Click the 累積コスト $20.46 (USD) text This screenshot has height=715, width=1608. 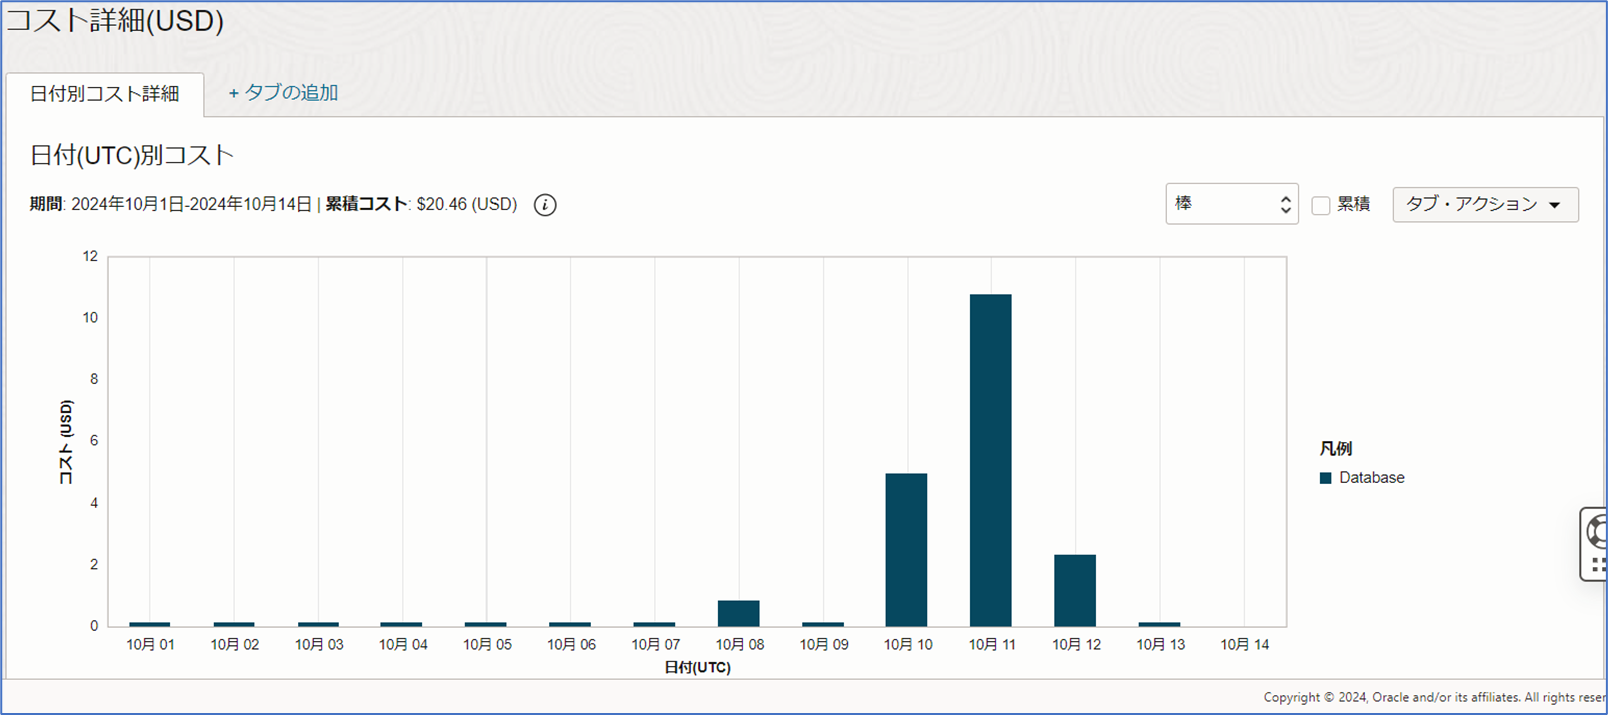coord(422,204)
